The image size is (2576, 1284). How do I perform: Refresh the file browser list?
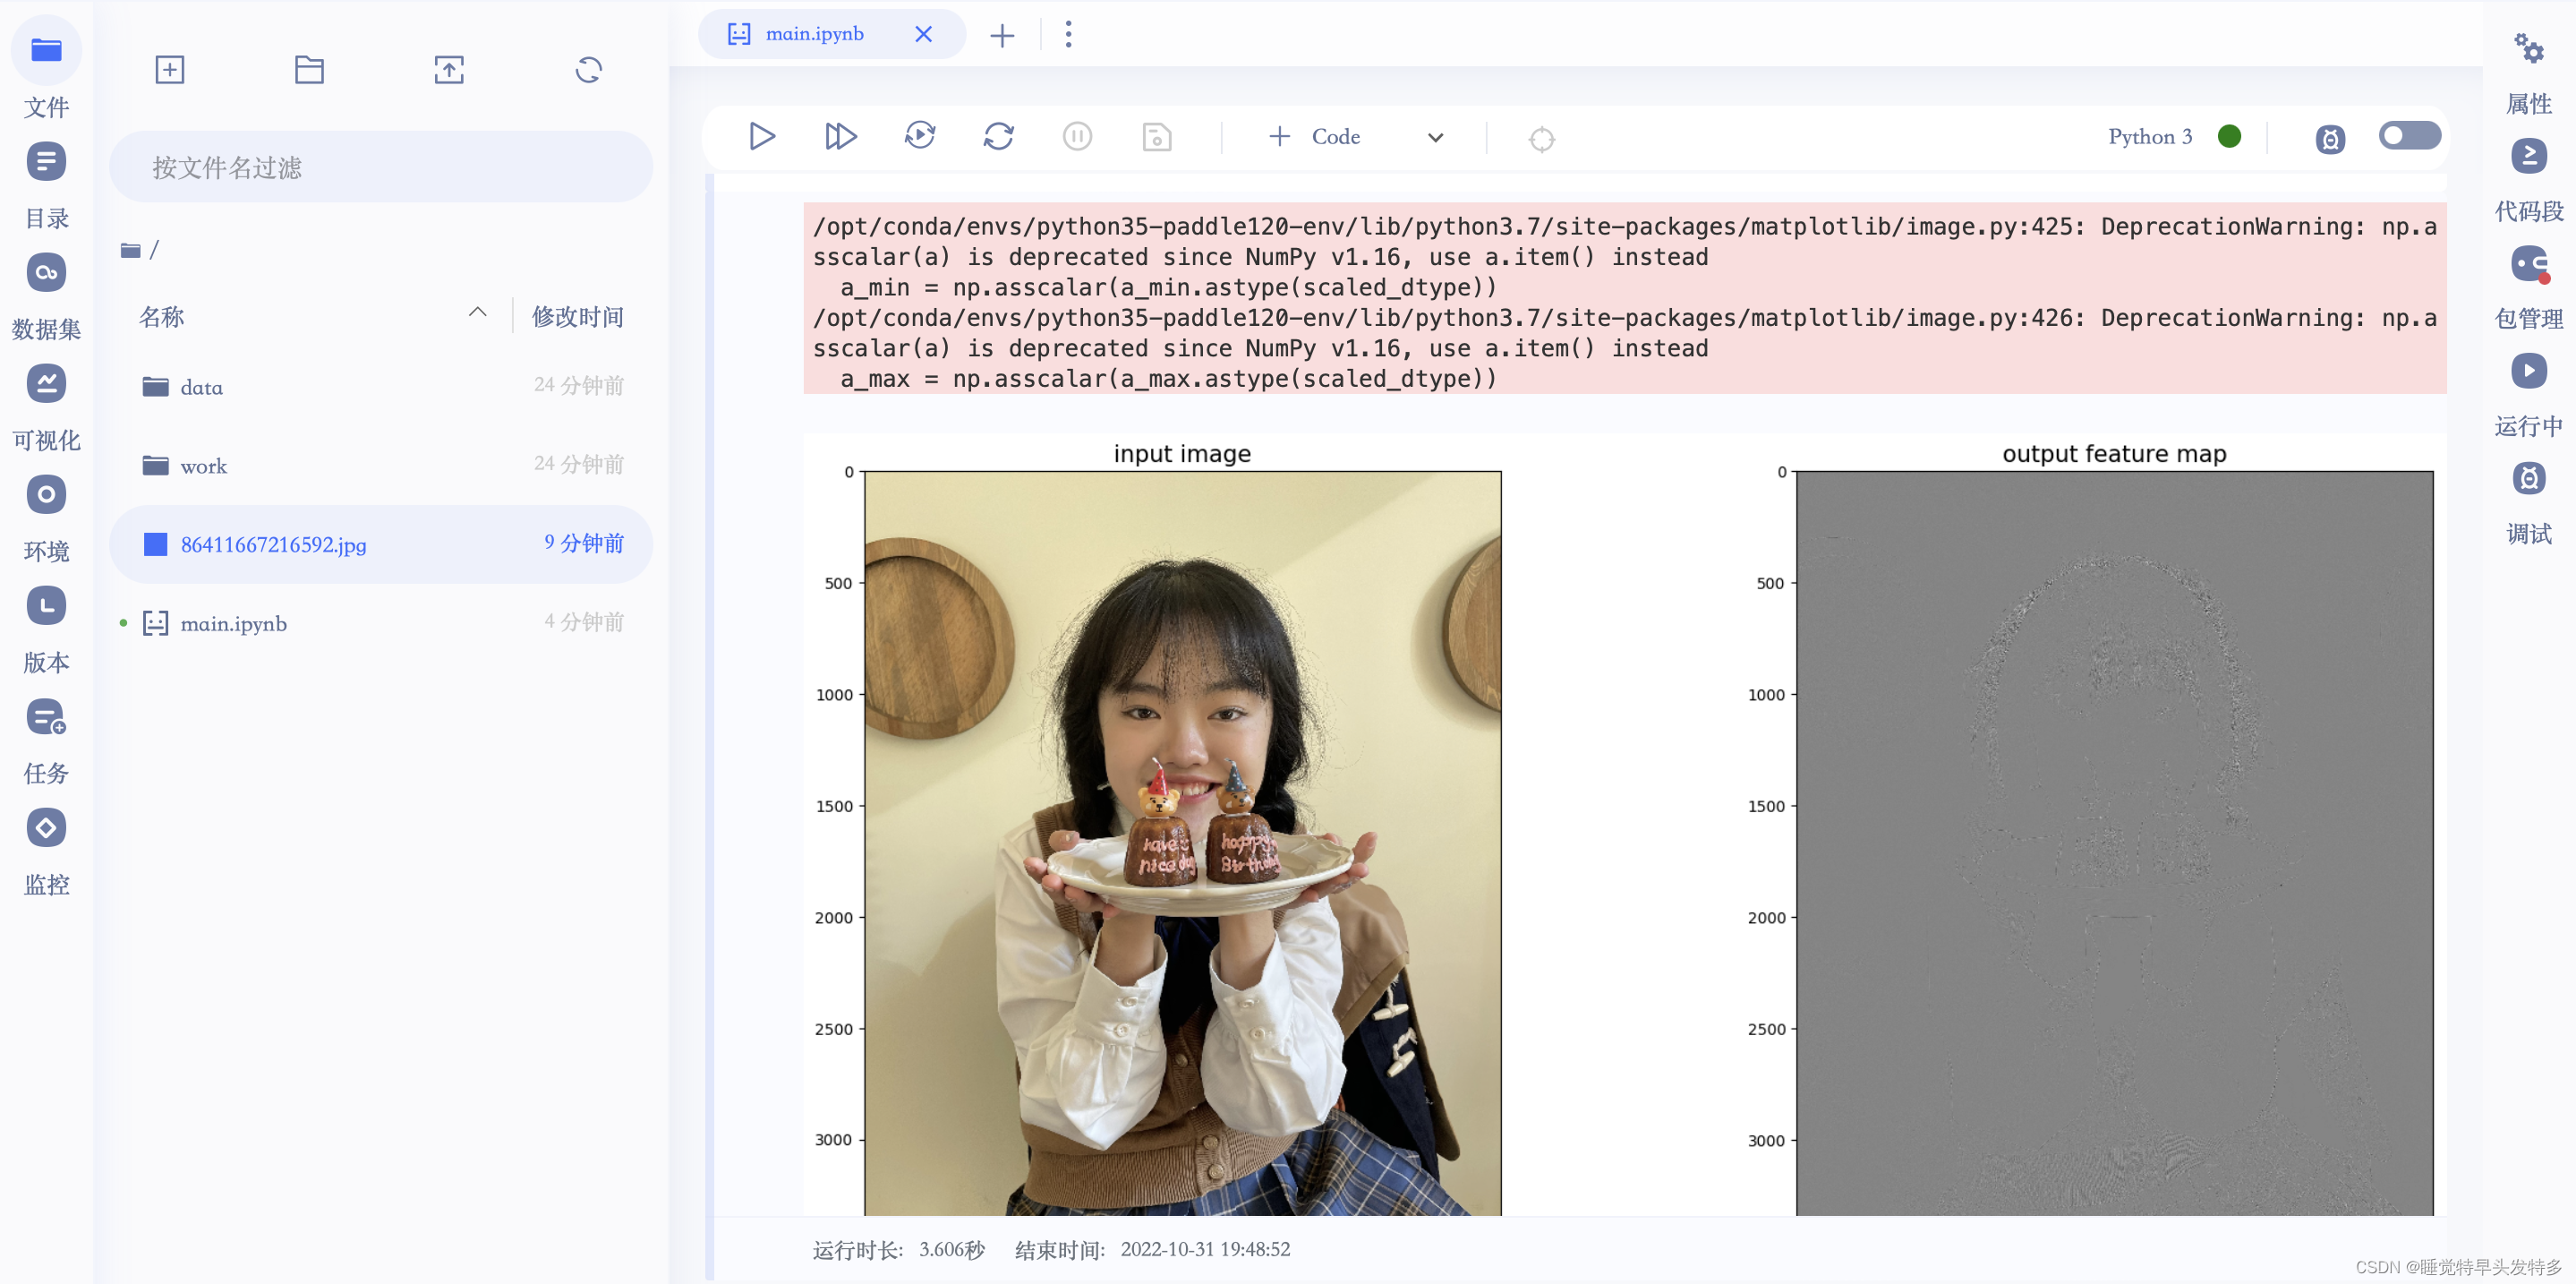(x=589, y=70)
